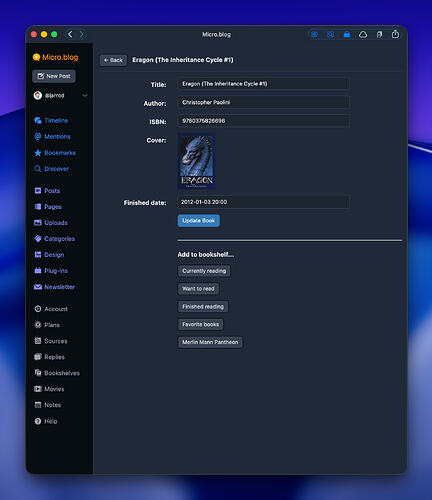Click the Eragon page heading text

pos(183,60)
